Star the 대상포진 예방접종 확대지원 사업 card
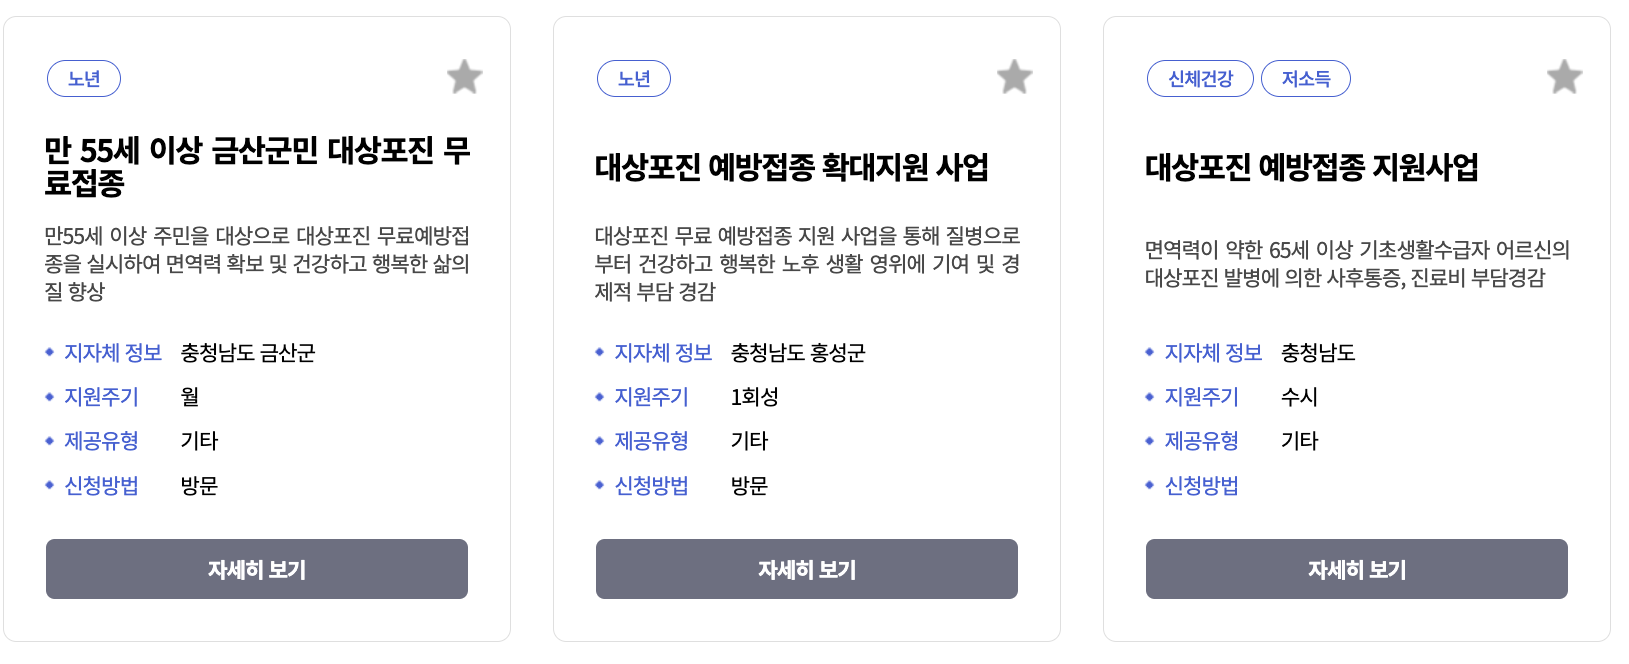The image size is (1629, 664). click(x=1014, y=77)
